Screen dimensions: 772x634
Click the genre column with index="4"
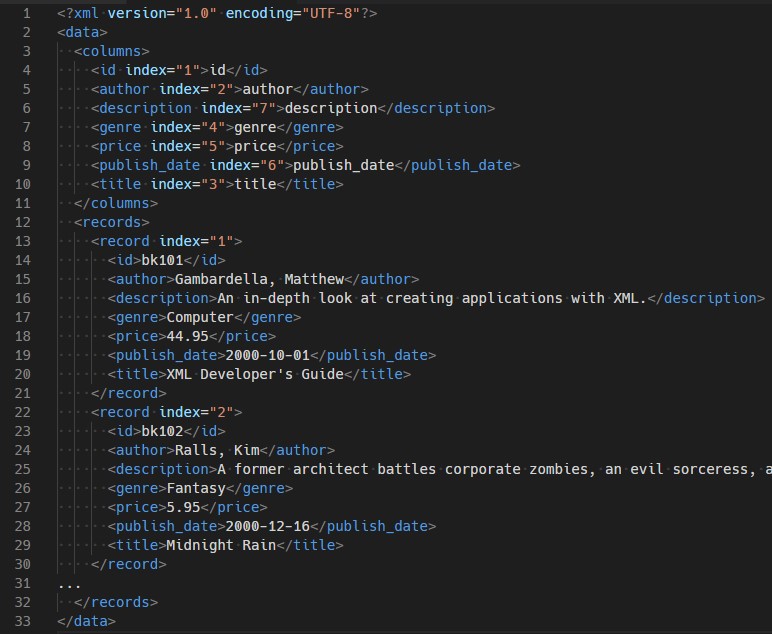pyautogui.click(x=217, y=127)
